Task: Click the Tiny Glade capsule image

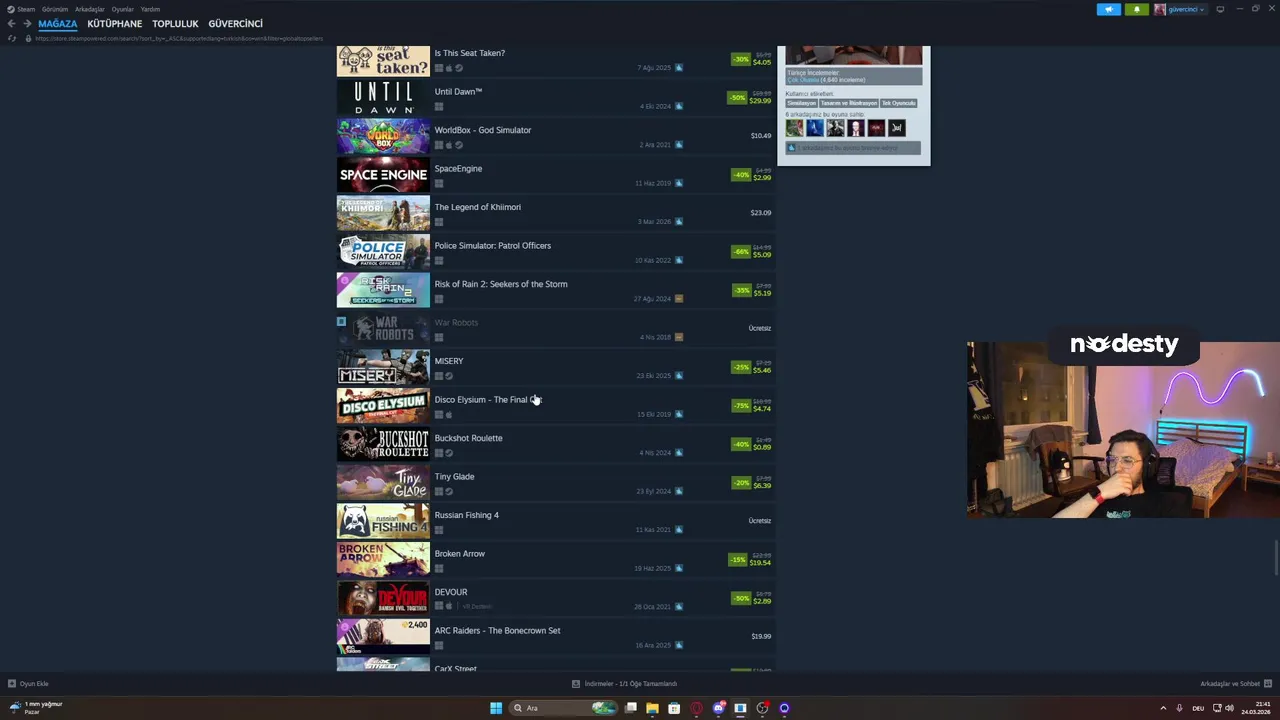Action: point(383,483)
